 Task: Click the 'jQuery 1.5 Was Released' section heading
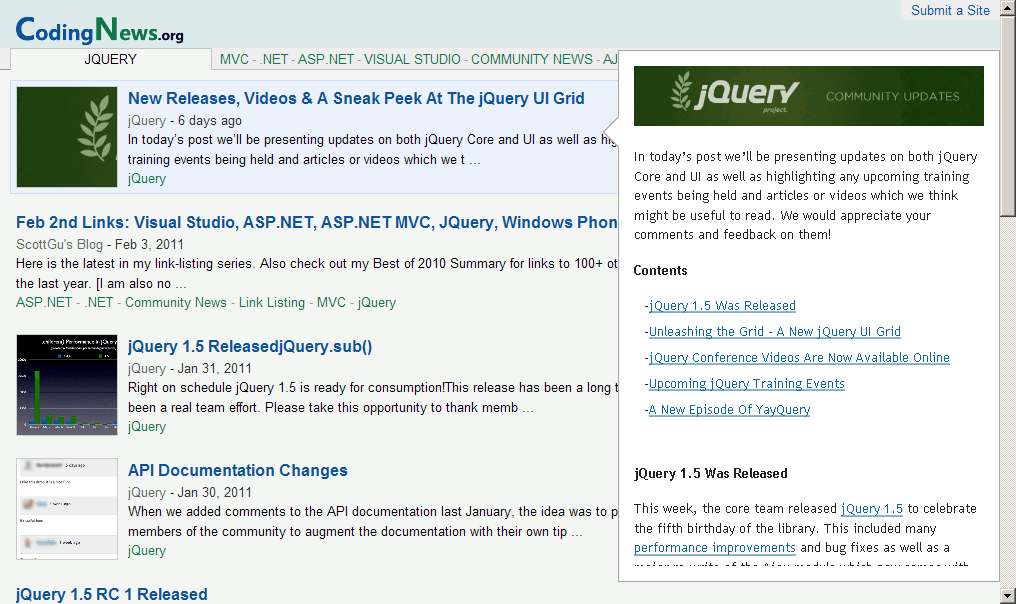(x=711, y=473)
